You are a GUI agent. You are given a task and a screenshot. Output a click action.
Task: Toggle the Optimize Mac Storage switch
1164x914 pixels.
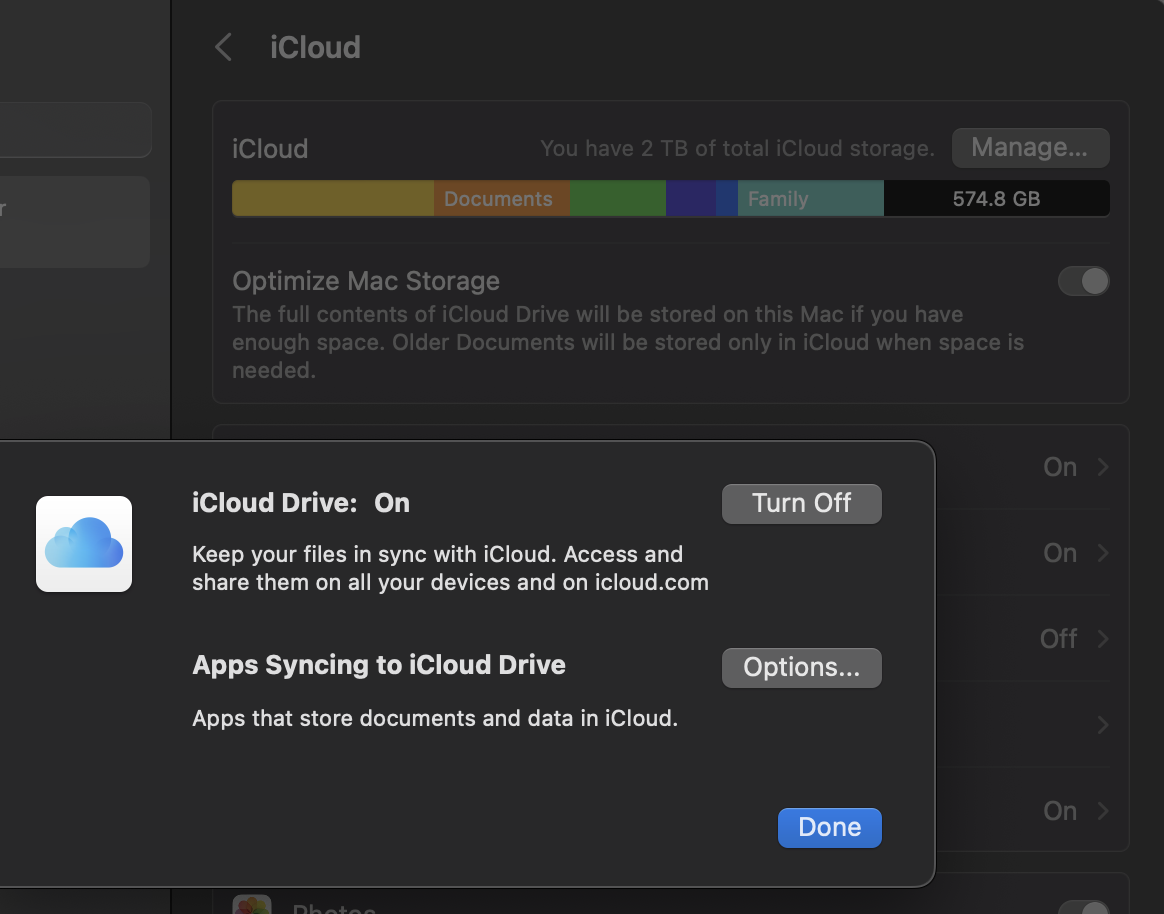1083,281
